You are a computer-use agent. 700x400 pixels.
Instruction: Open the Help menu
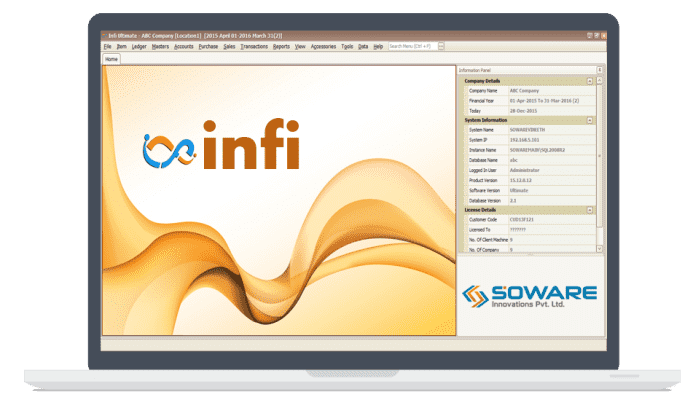click(378, 46)
